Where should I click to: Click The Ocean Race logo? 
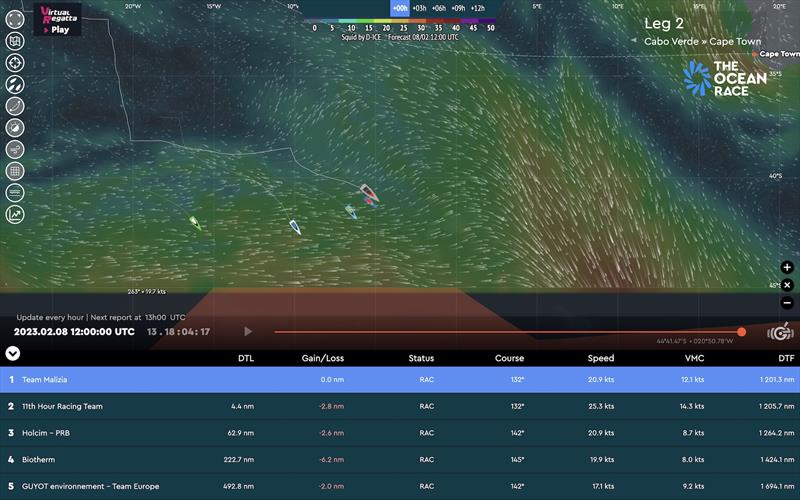point(724,78)
